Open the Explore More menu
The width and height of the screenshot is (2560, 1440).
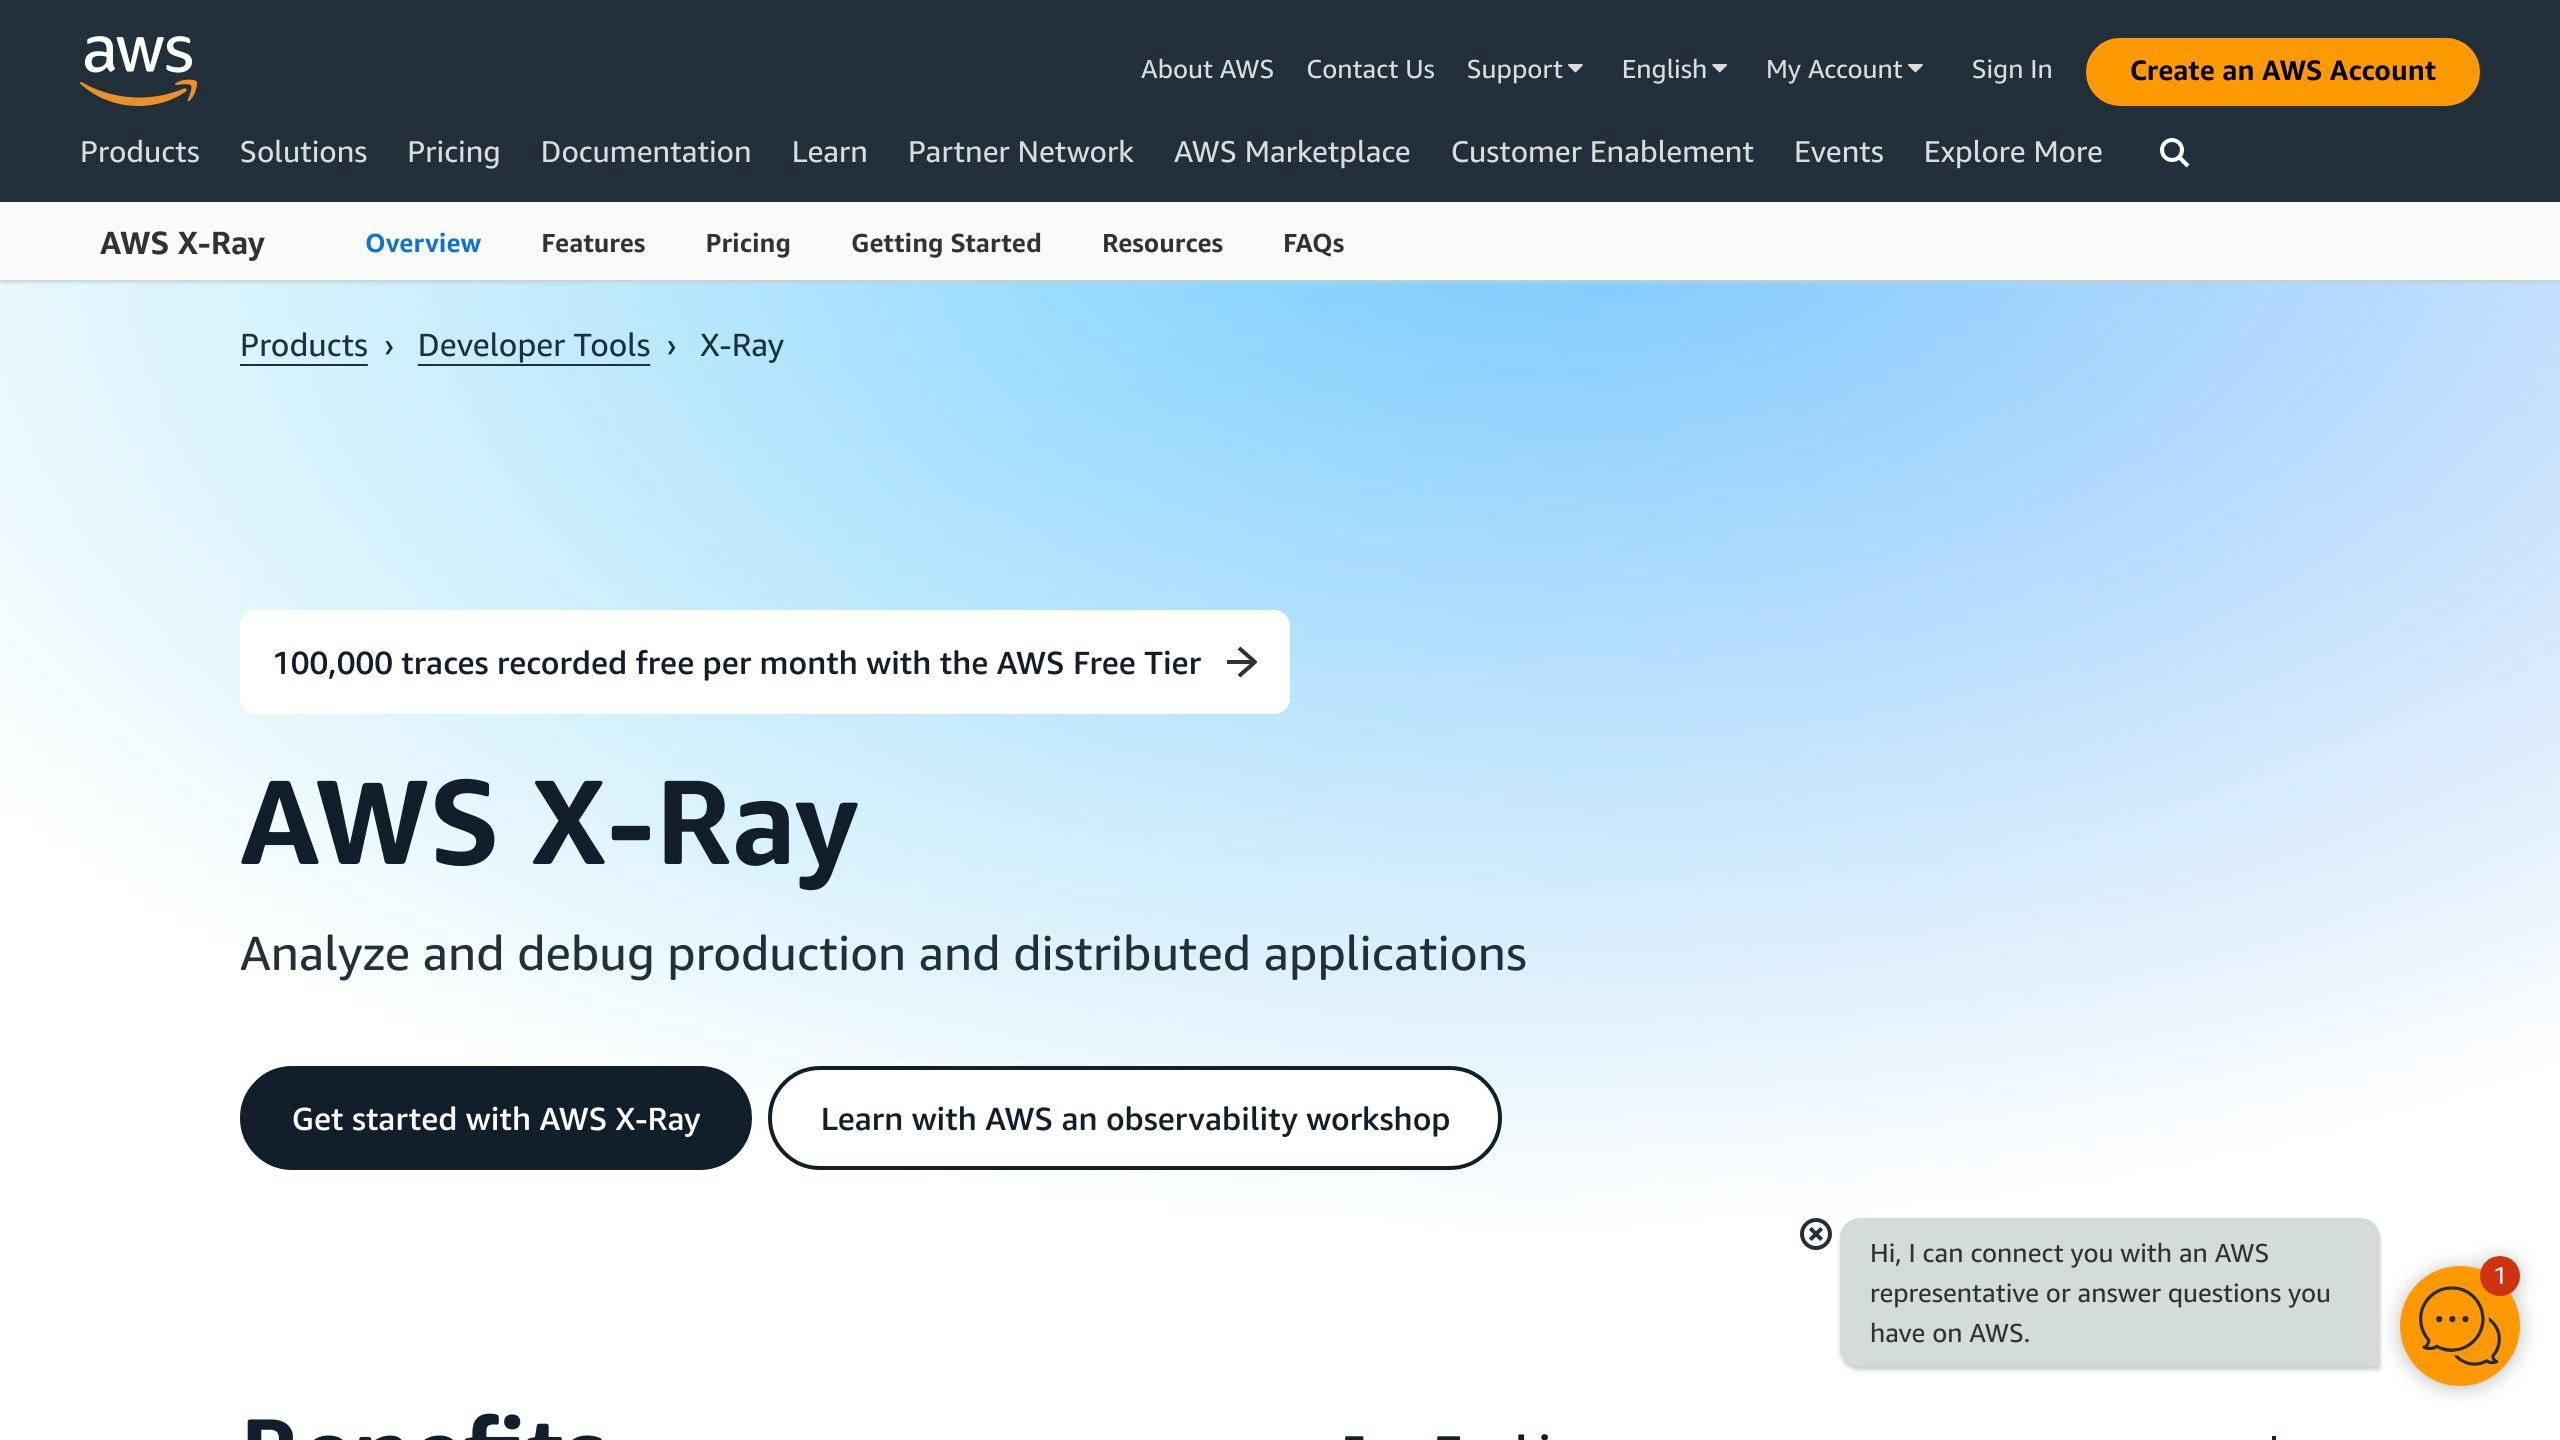(x=2013, y=152)
